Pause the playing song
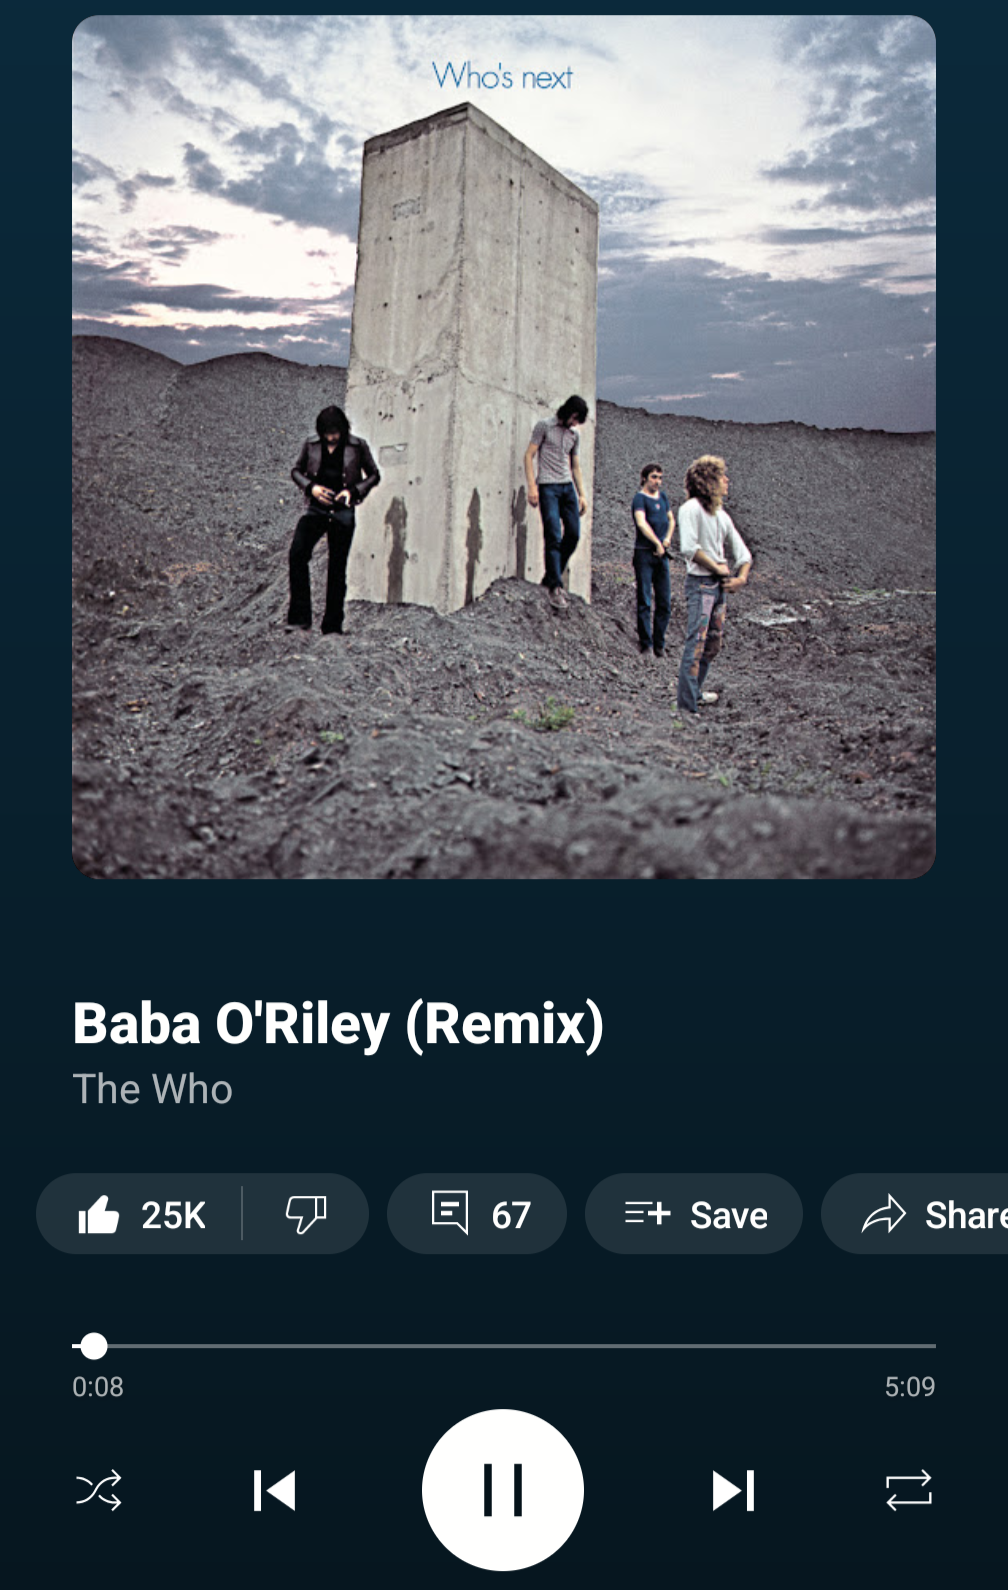This screenshot has height=1590, width=1008. pyautogui.click(x=503, y=1490)
